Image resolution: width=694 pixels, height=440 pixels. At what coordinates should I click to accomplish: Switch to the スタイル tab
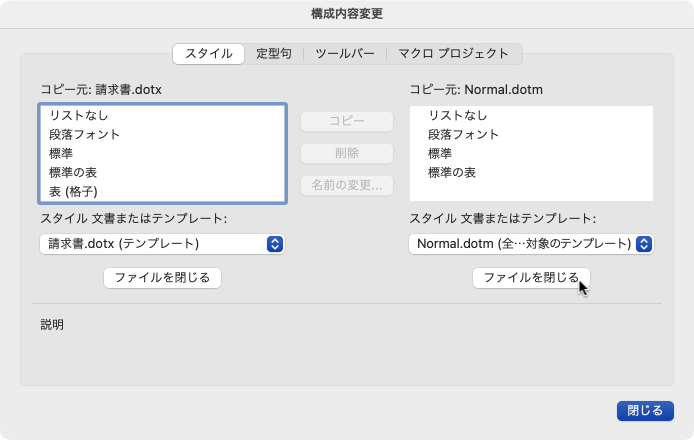pyautogui.click(x=208, y=54)
